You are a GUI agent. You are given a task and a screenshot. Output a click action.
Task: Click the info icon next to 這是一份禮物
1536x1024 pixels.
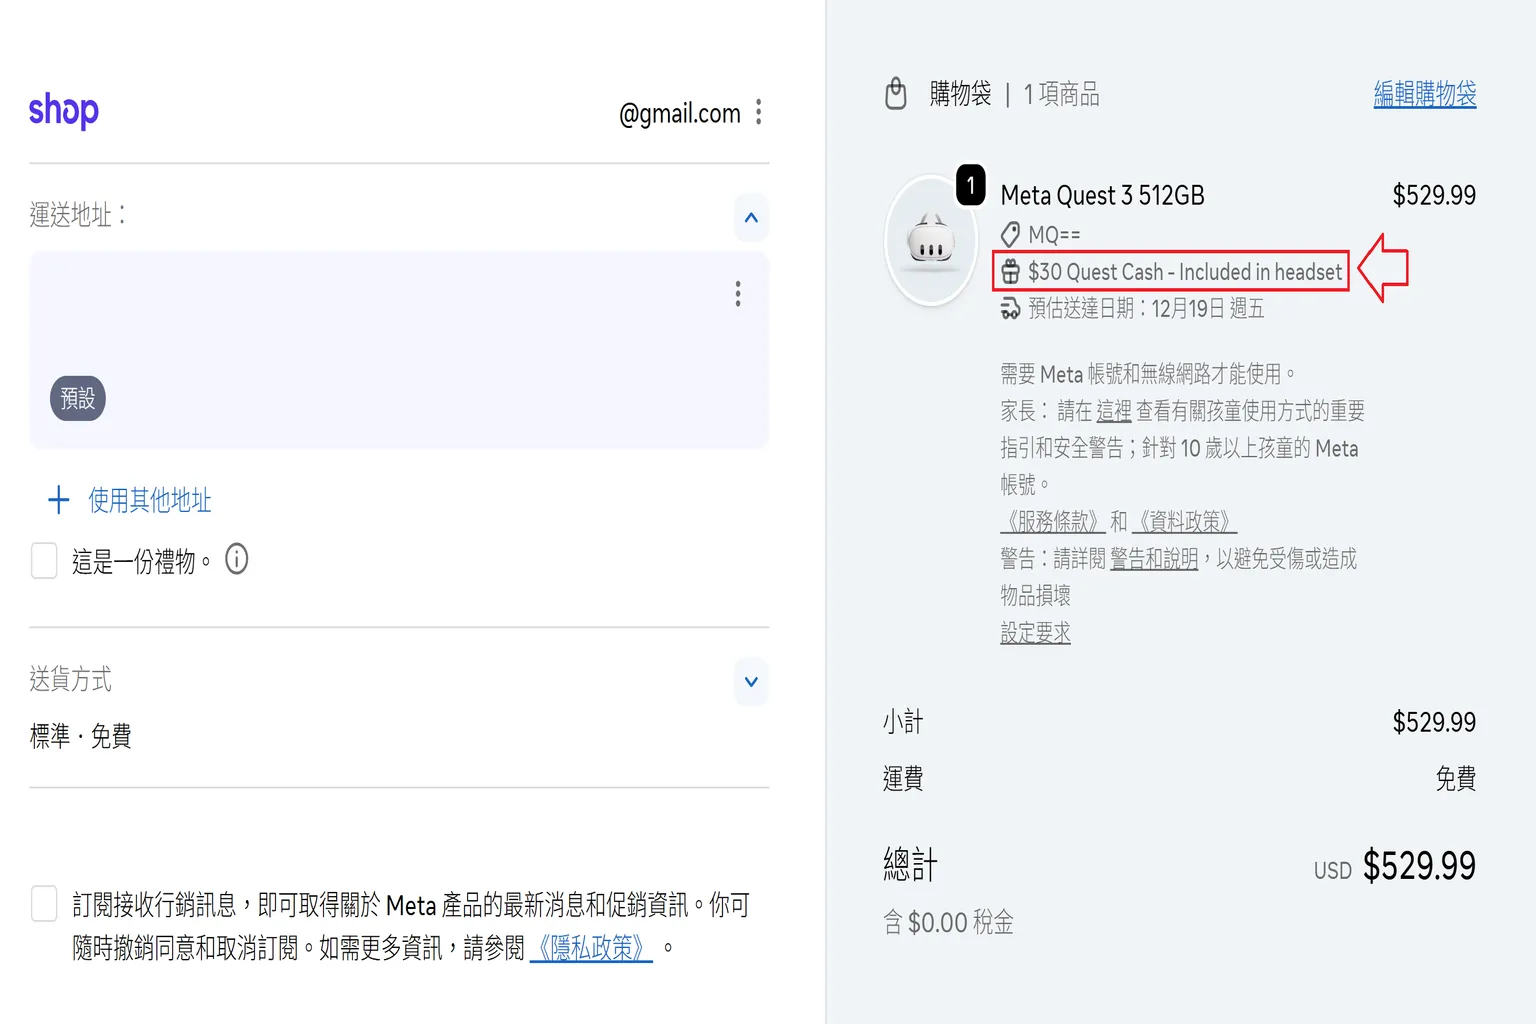click(x=236, y=559)
